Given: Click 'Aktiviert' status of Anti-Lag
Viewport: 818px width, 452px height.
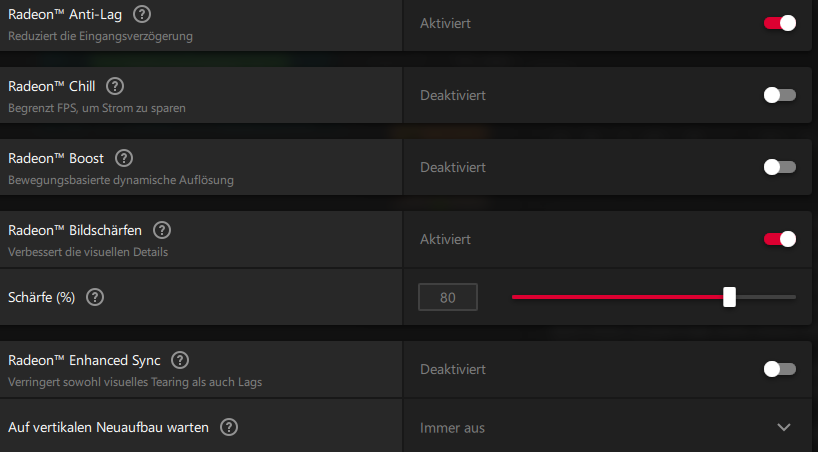Looking at the screenshot, I should (x=446, y=23).
